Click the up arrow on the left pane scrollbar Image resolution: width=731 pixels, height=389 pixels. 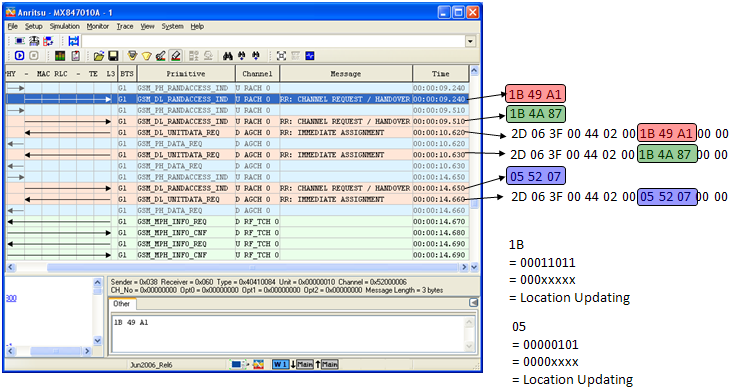click(x=97, y=282)
